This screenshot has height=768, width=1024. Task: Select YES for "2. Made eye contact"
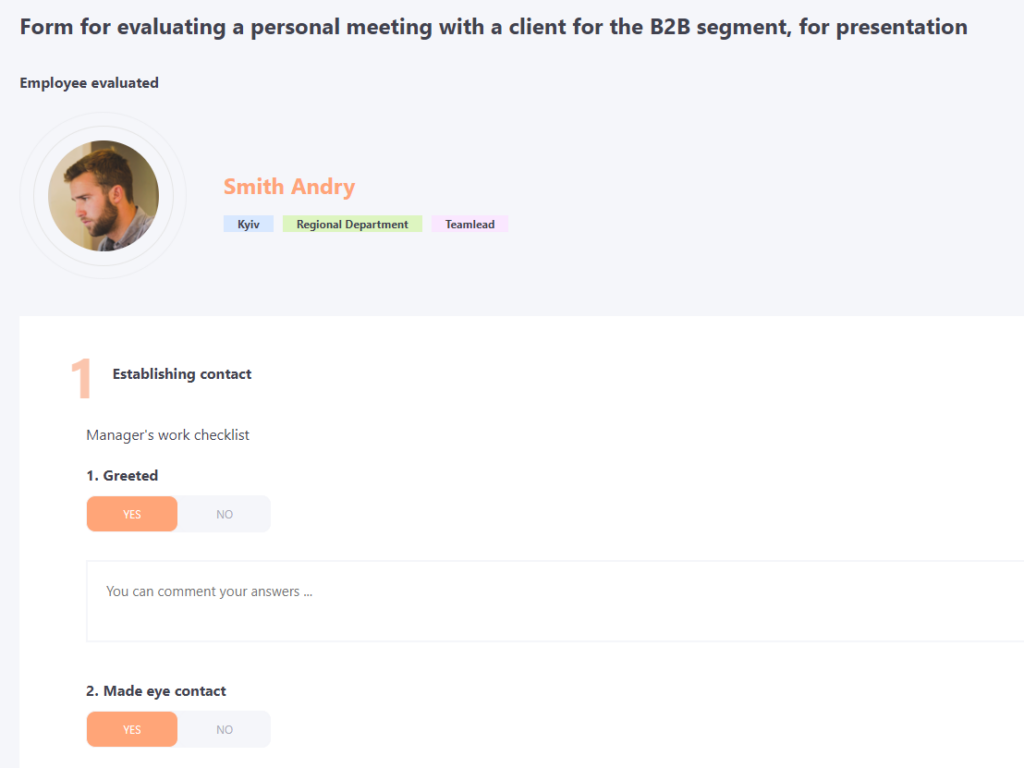point(131,729)
